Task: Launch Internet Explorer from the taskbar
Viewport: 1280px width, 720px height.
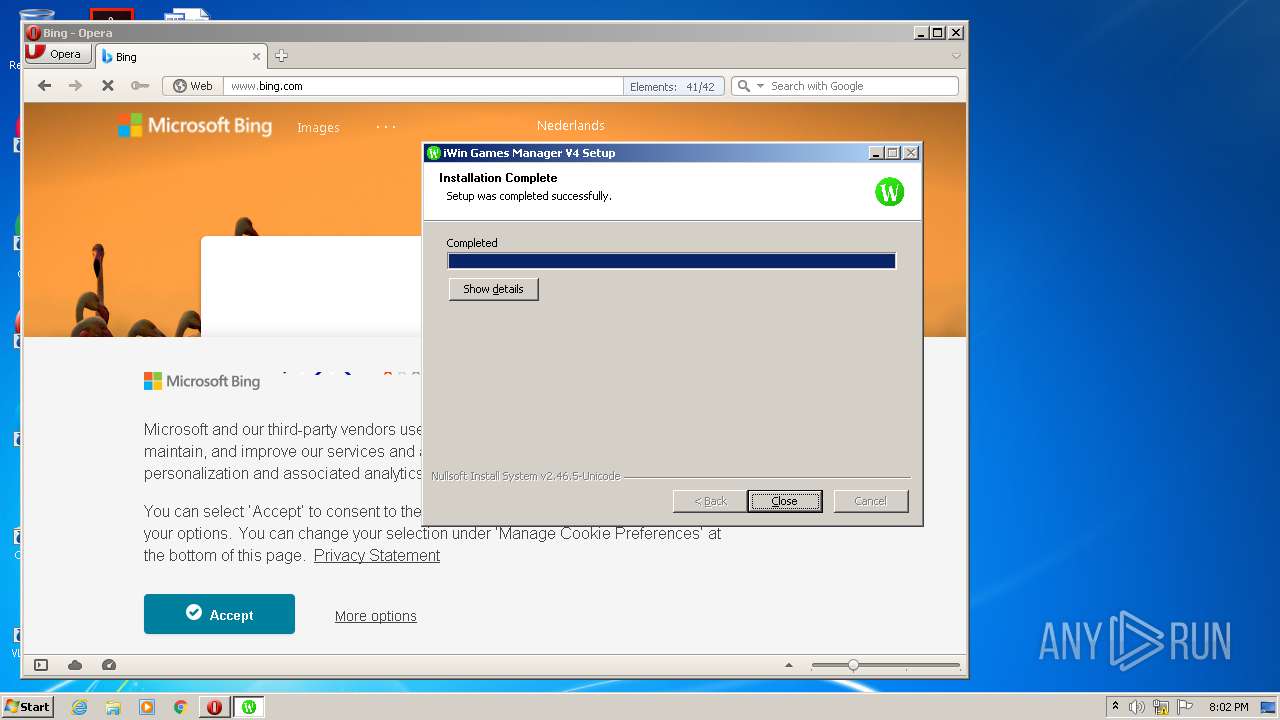Action: 79,707
